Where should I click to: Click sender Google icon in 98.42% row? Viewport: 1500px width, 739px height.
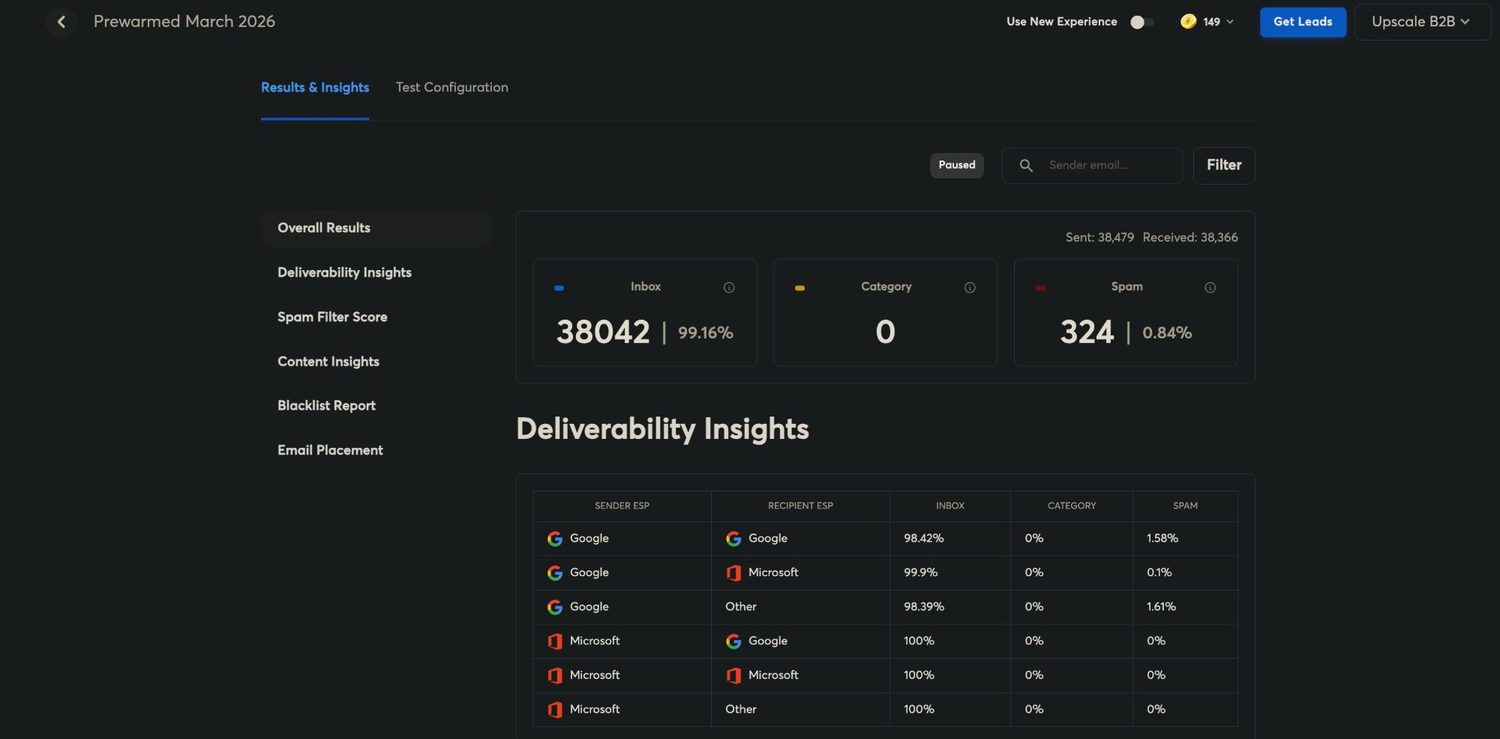[555, 539]
